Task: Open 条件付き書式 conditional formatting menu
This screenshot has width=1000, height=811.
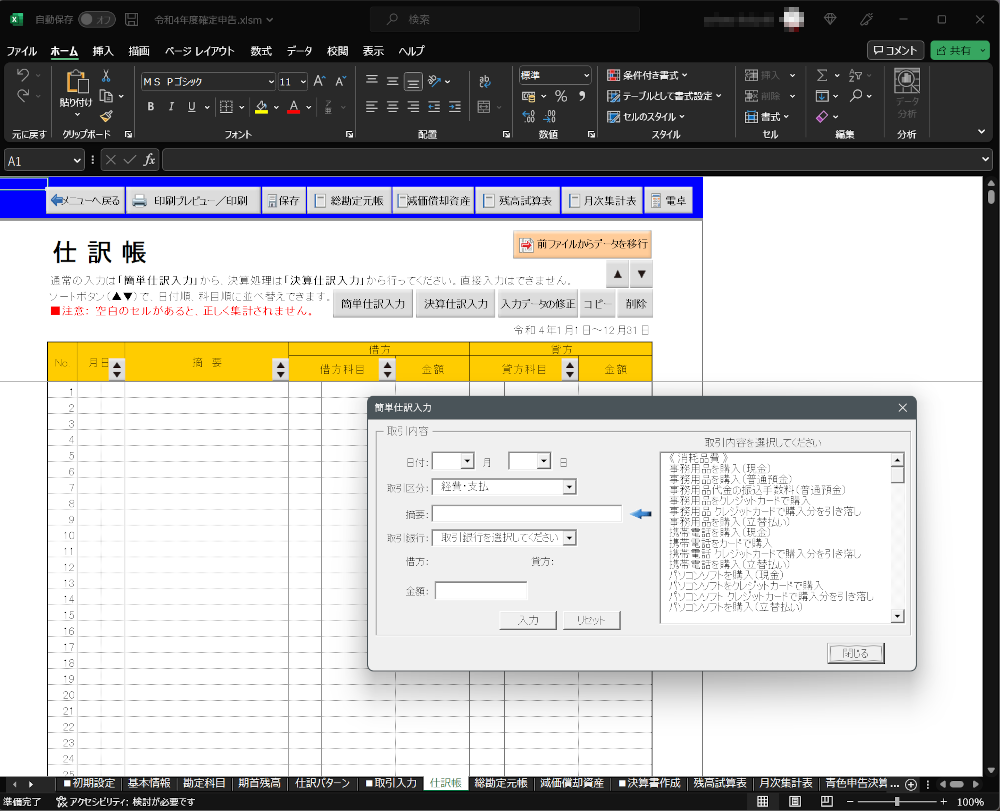Action: (647, 75)
